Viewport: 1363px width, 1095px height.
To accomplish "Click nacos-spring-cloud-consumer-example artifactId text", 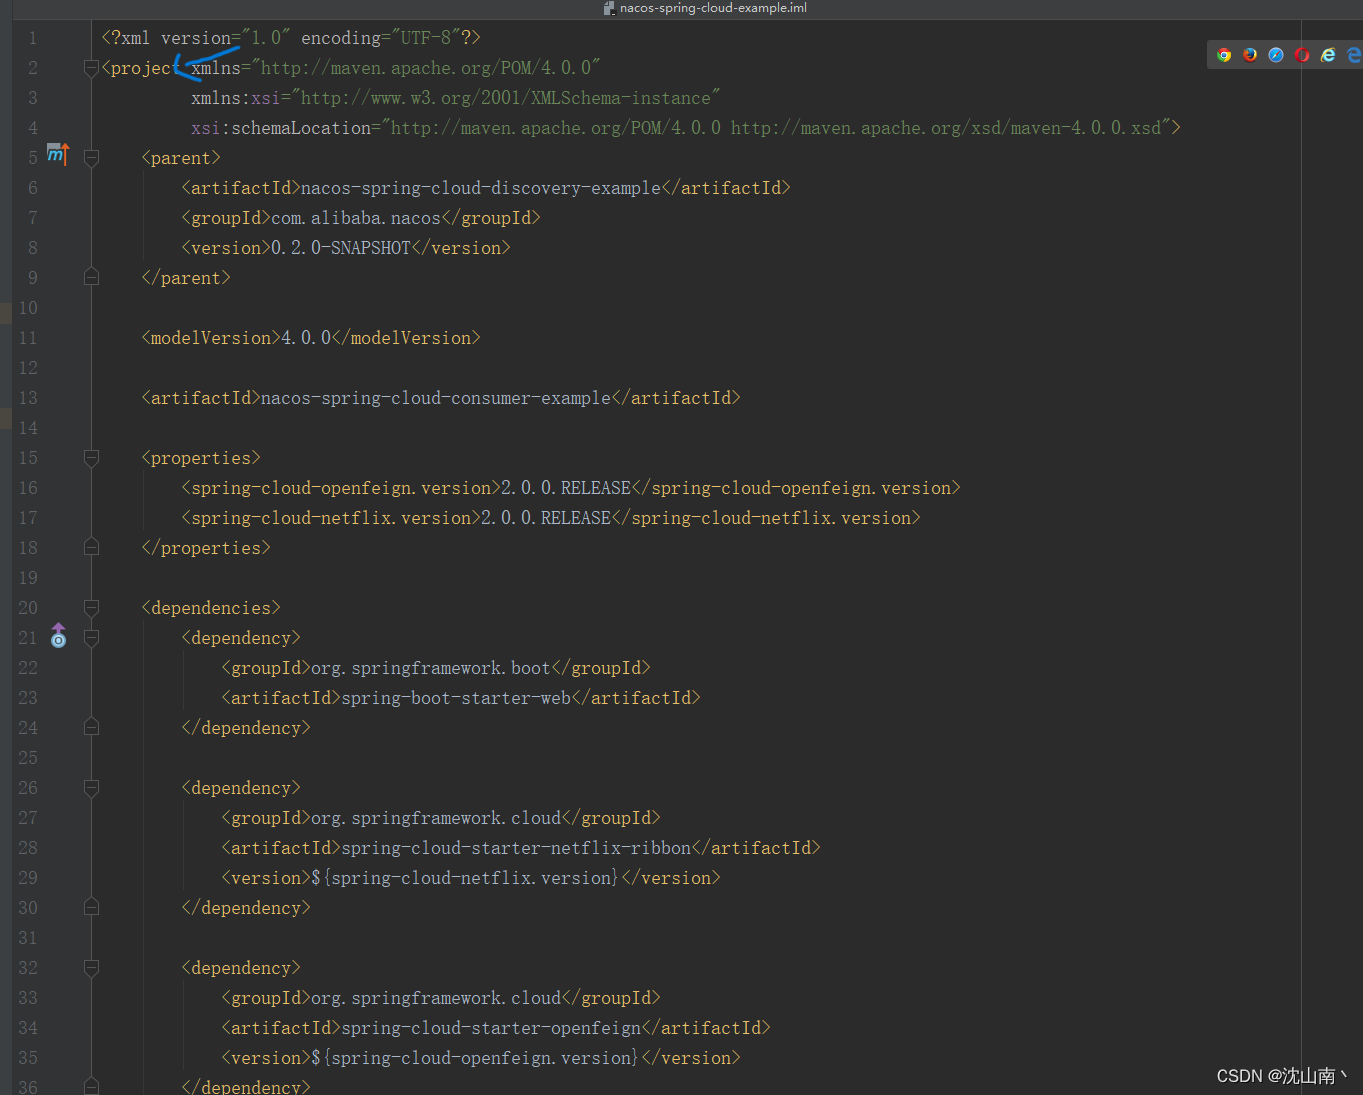I will click(x=436, y=398).
